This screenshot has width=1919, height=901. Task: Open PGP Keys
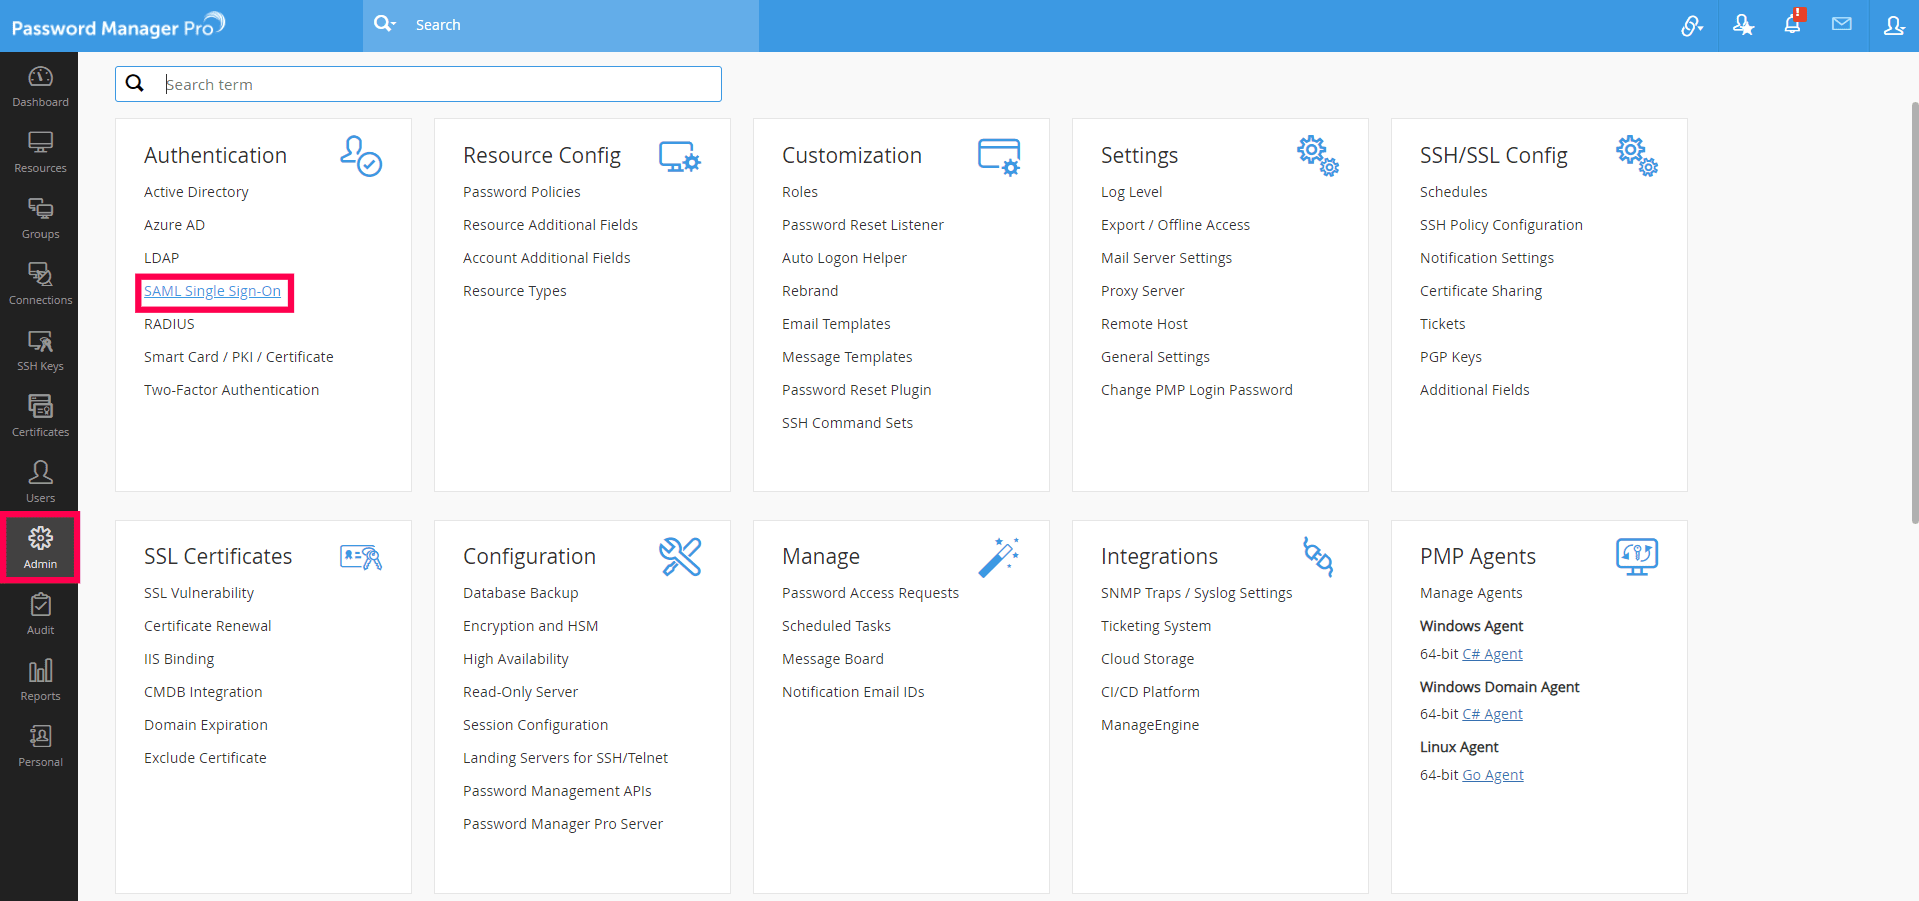tap(1450, 357)
